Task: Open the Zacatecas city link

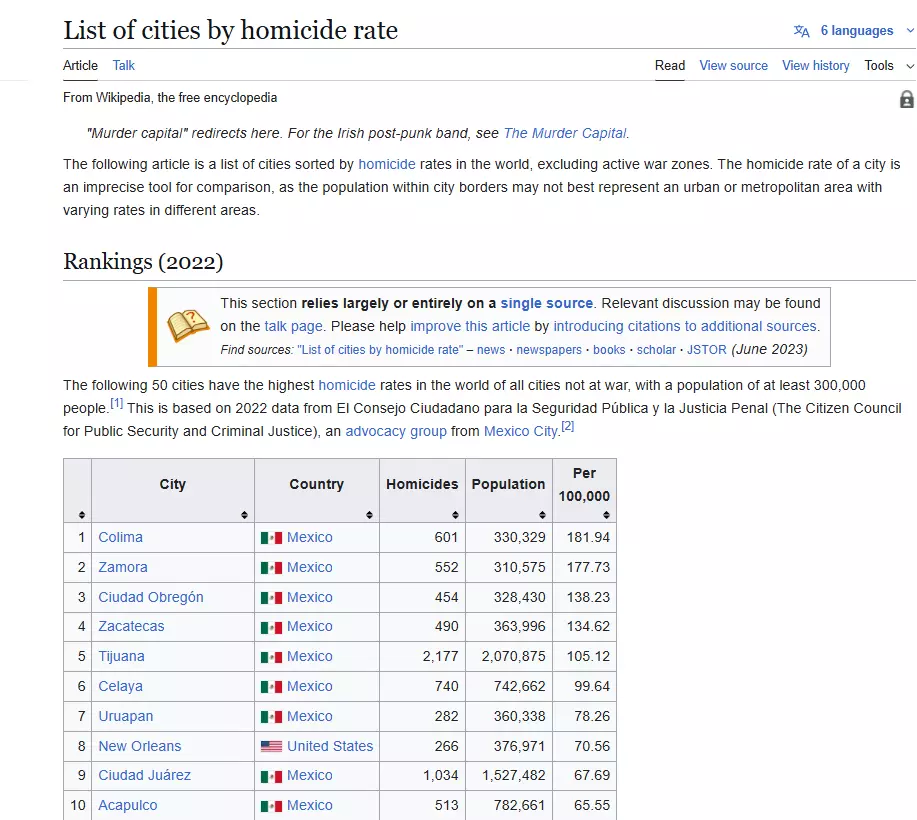Action: click(x=131, y=626)
